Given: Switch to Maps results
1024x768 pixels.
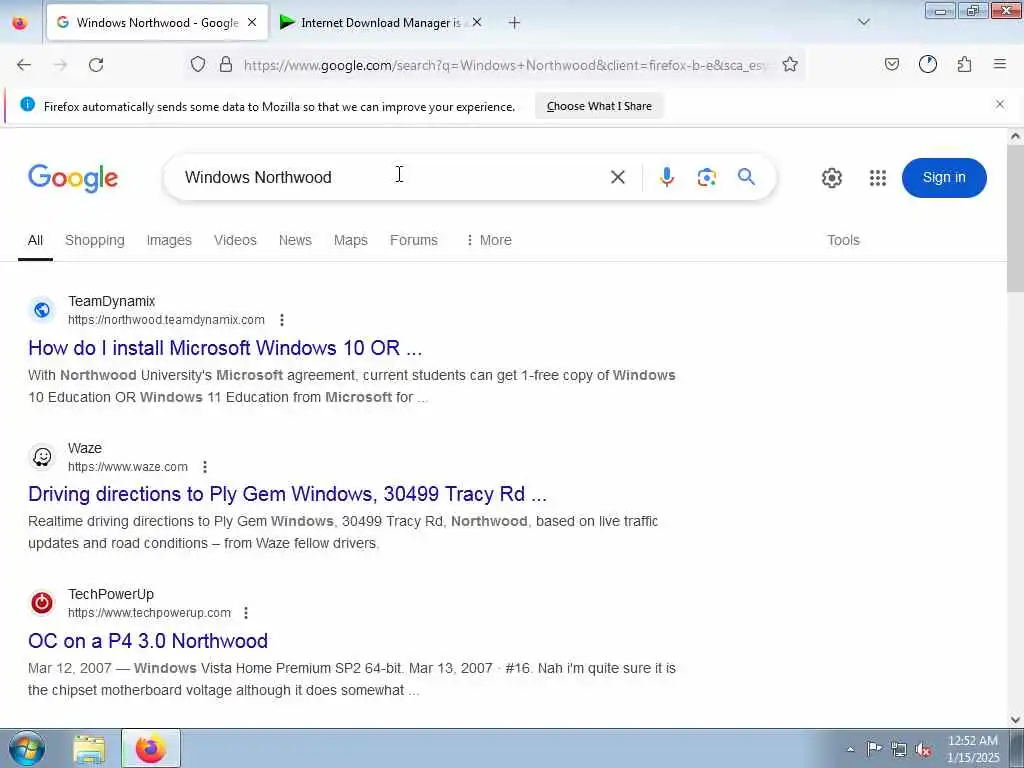Looking at the screenshot, I should click(351, 240).
